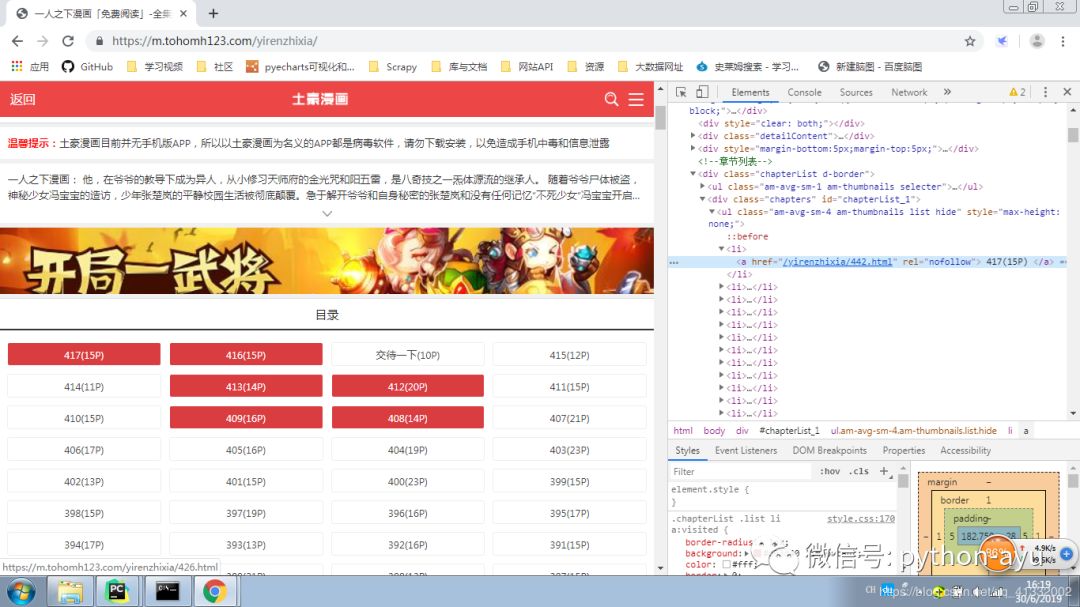1080x607 pixels.
Task: Open PyCharm from the taskbar
Action: click(x=116, y=592)
